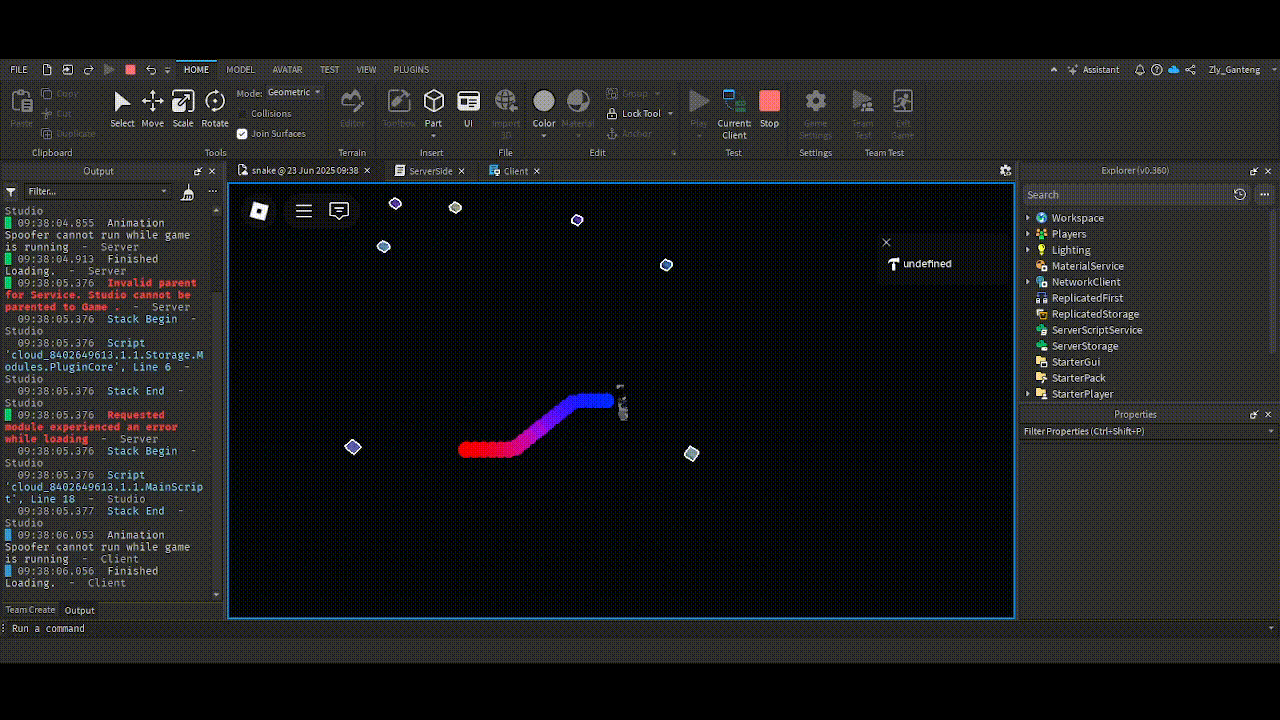Click the Explorer search history icon

[1240, 195]
